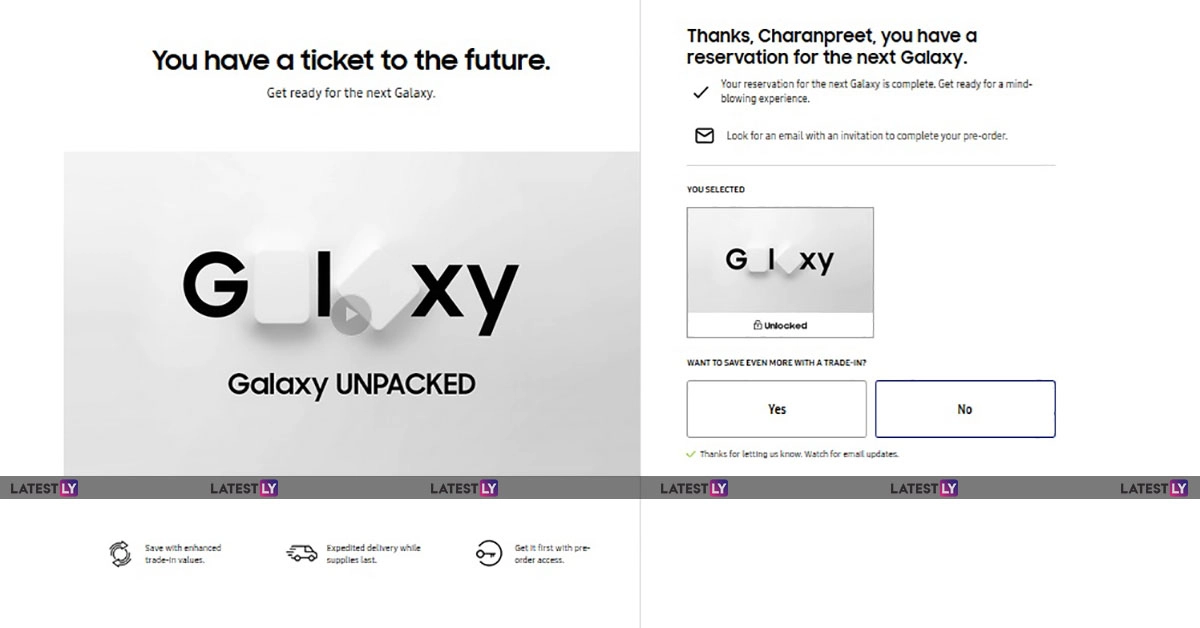Play the Galaxy Unpacked video
This screenshot has width=1200, height=628.
351,315
